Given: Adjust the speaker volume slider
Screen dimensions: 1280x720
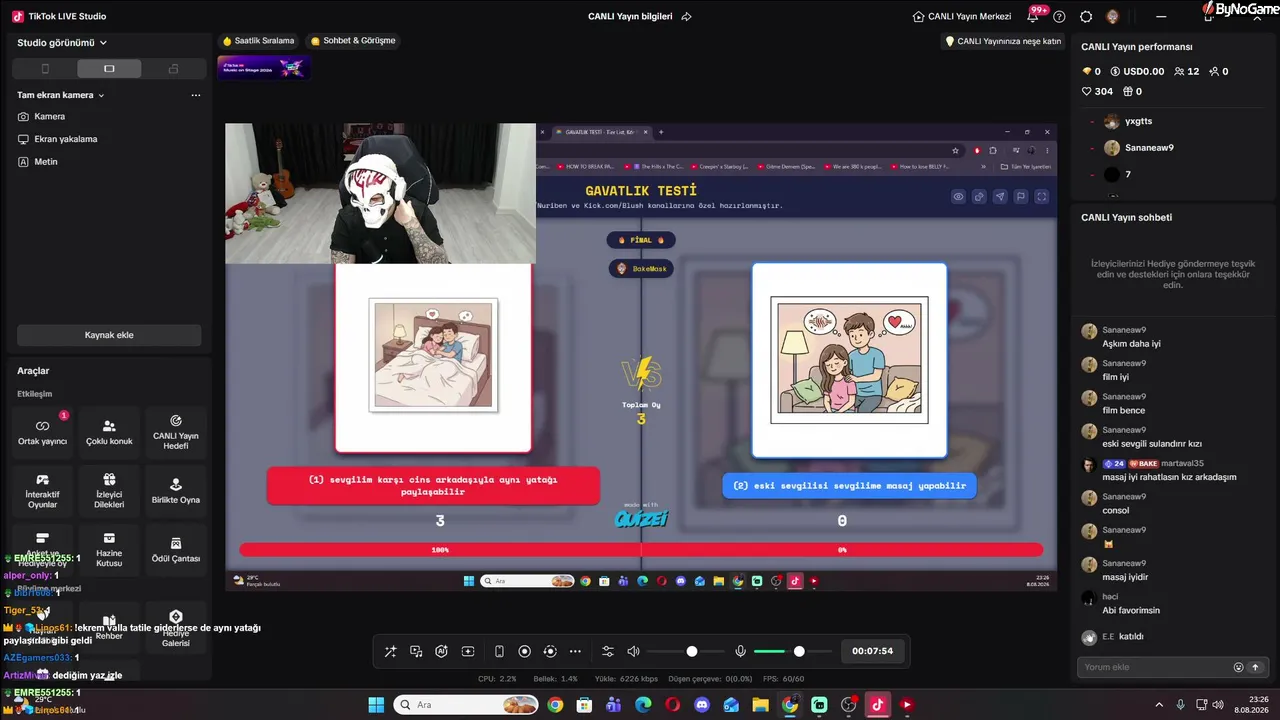Looking at the screenshot, I should pyautogui.click(x=691, y=651).
